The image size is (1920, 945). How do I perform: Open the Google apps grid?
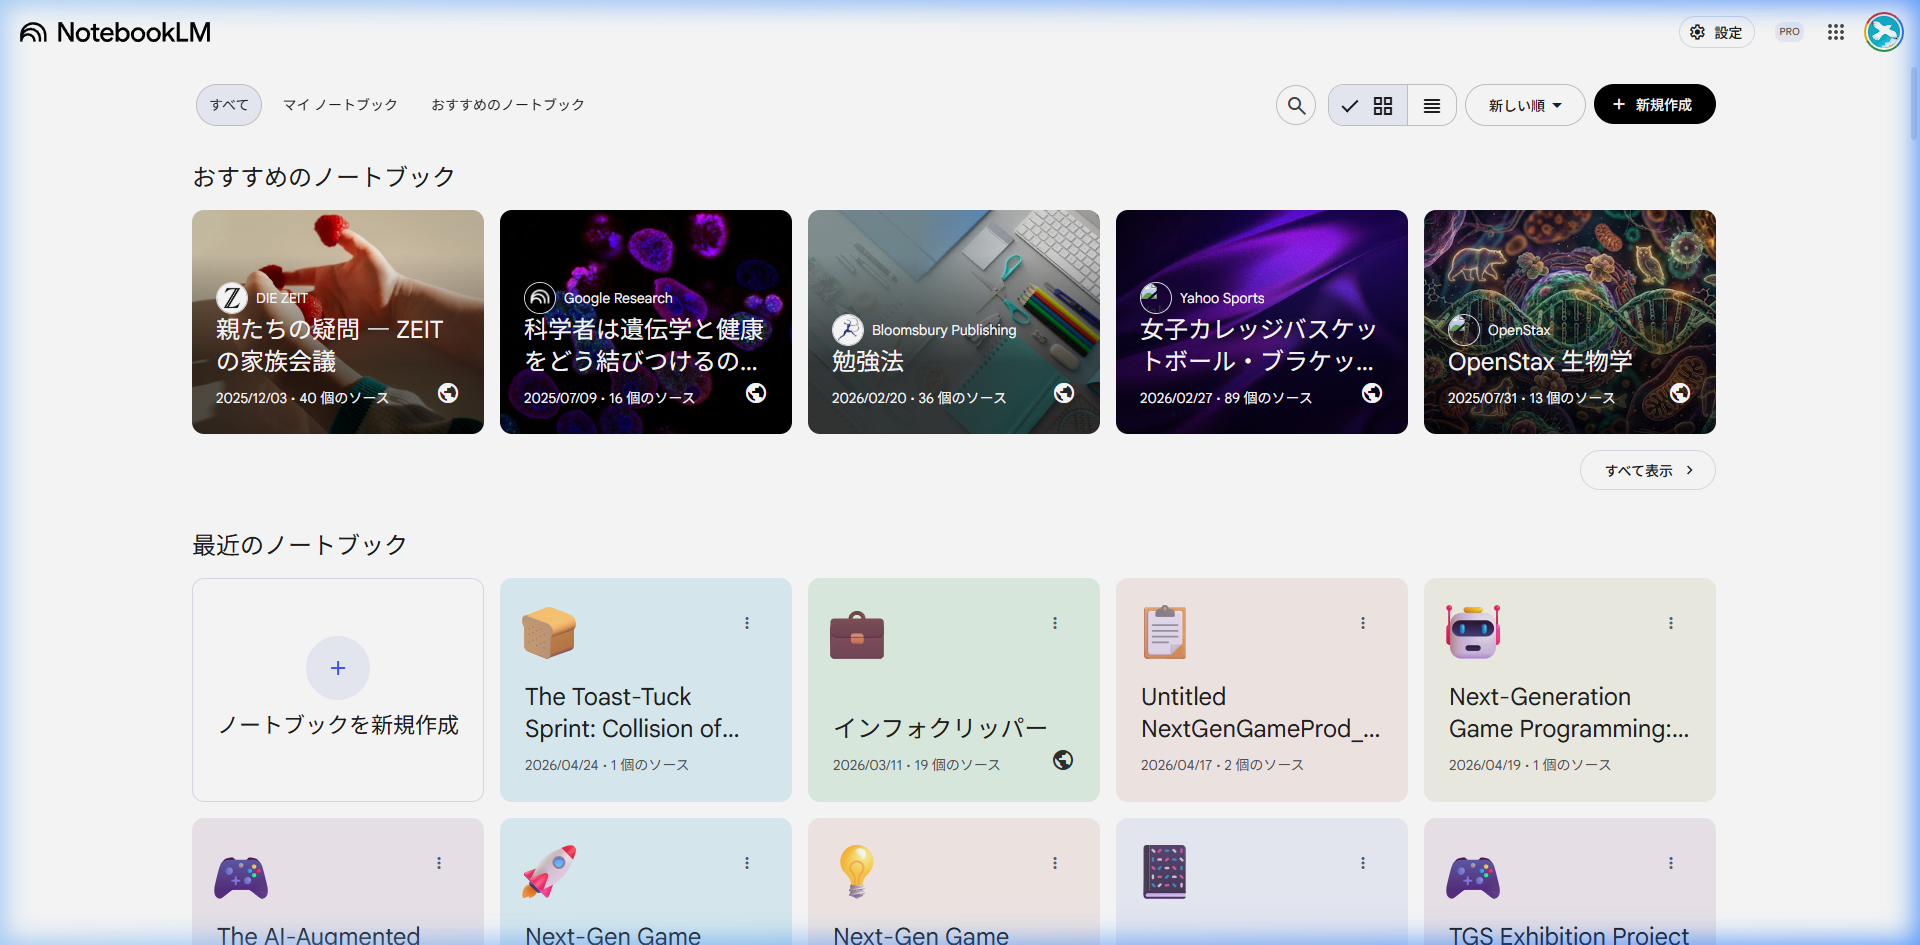tap(1836, 32)
